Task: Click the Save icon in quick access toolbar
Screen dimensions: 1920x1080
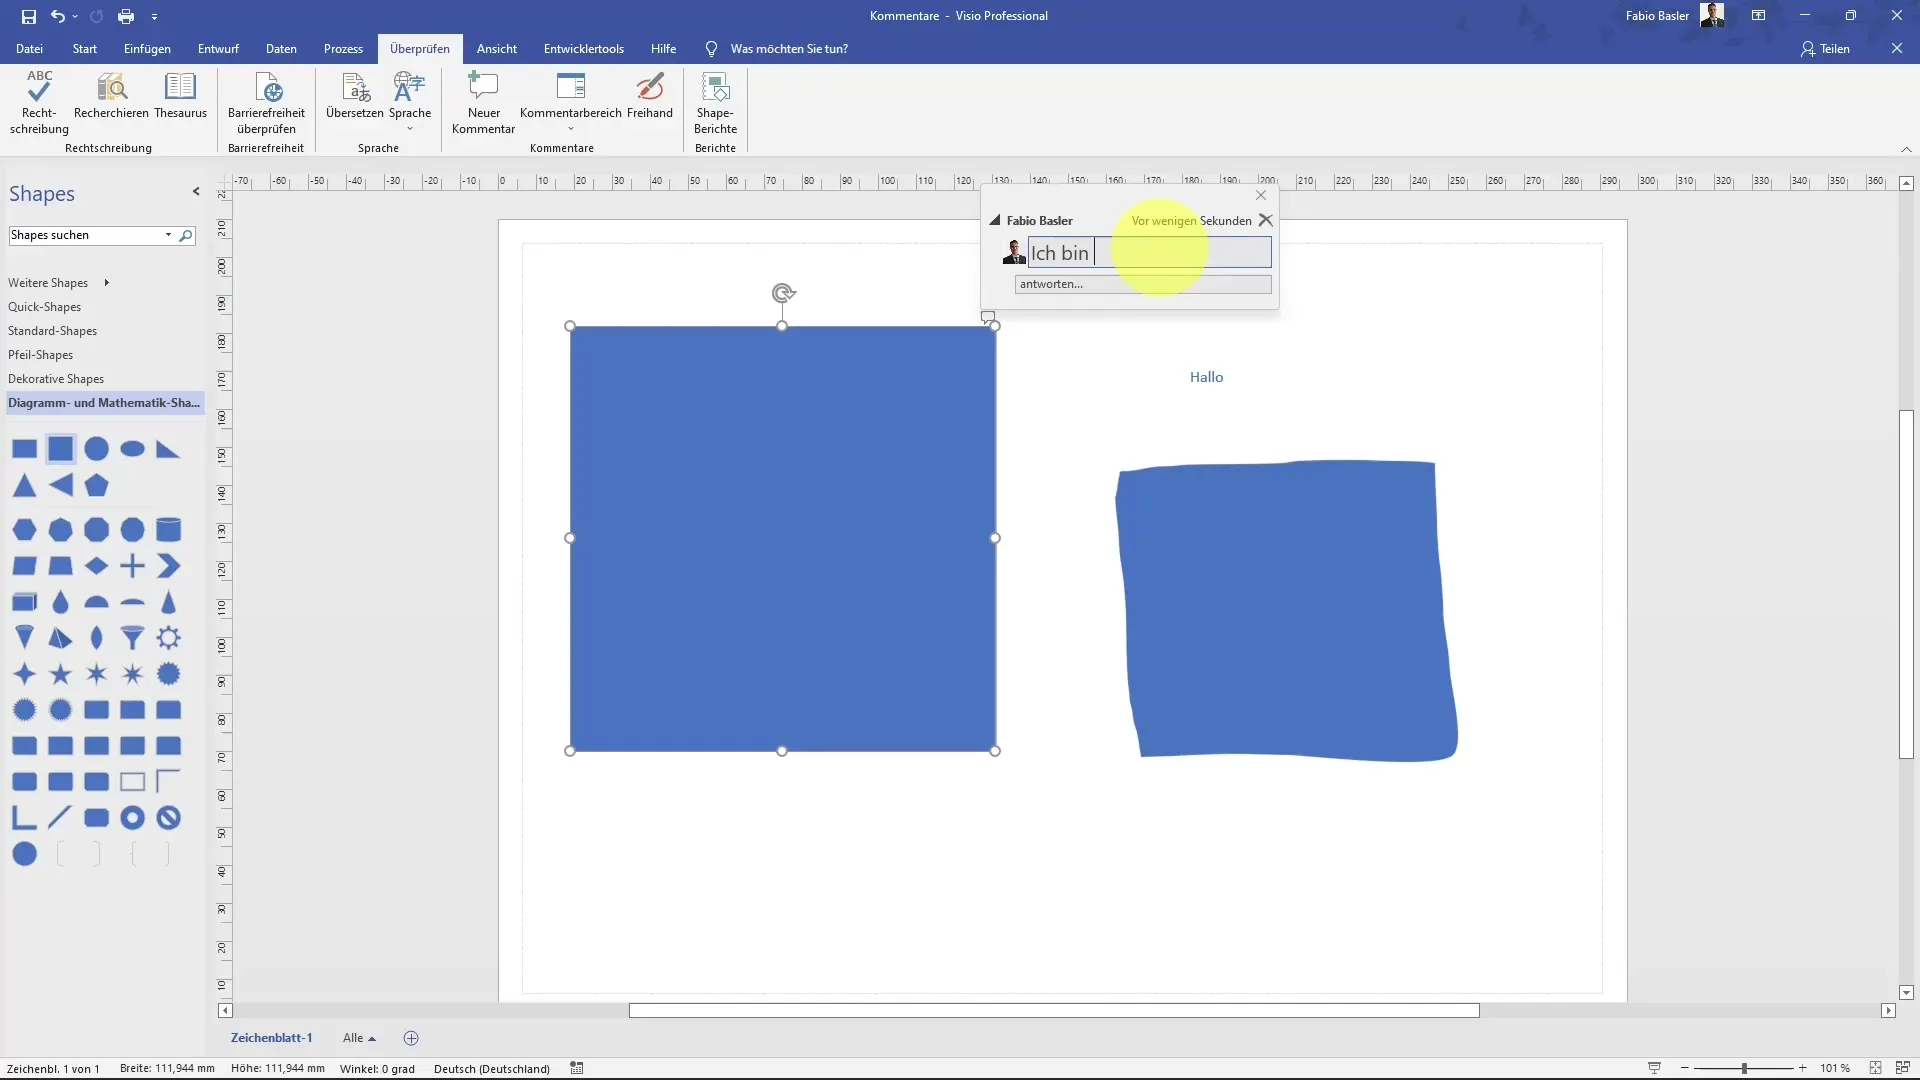Action: pos(28,16)
